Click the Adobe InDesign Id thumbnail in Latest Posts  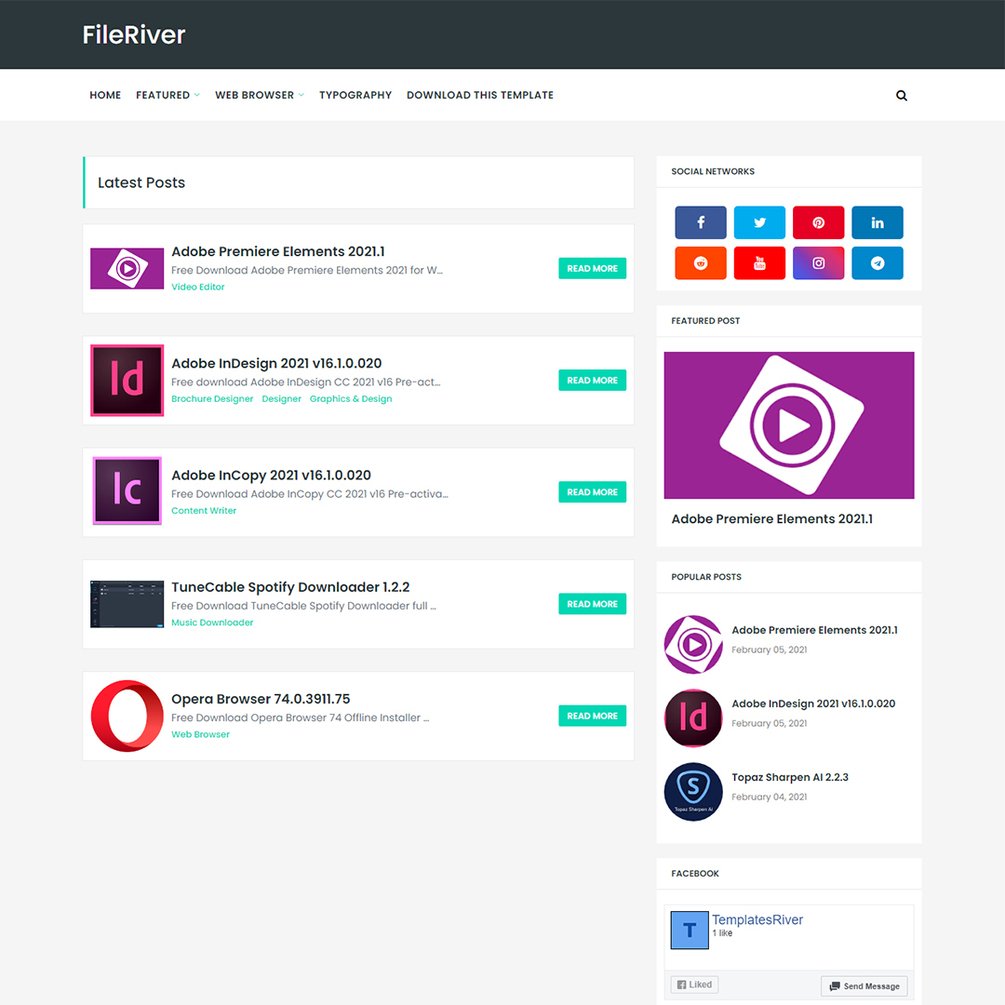[x=127, y=380]
